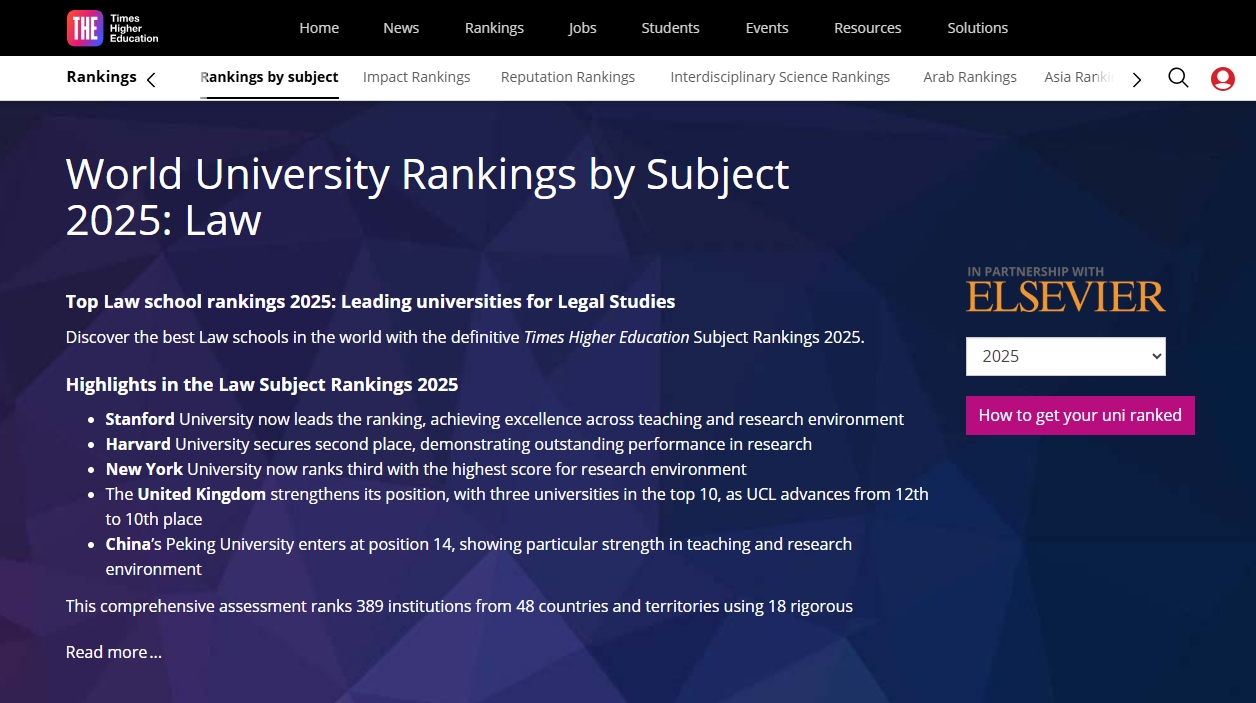Open the 2025 year dropdown
Image resolution: width=1256 pixels, height=703 pixels.
(x=1065, y=356)
